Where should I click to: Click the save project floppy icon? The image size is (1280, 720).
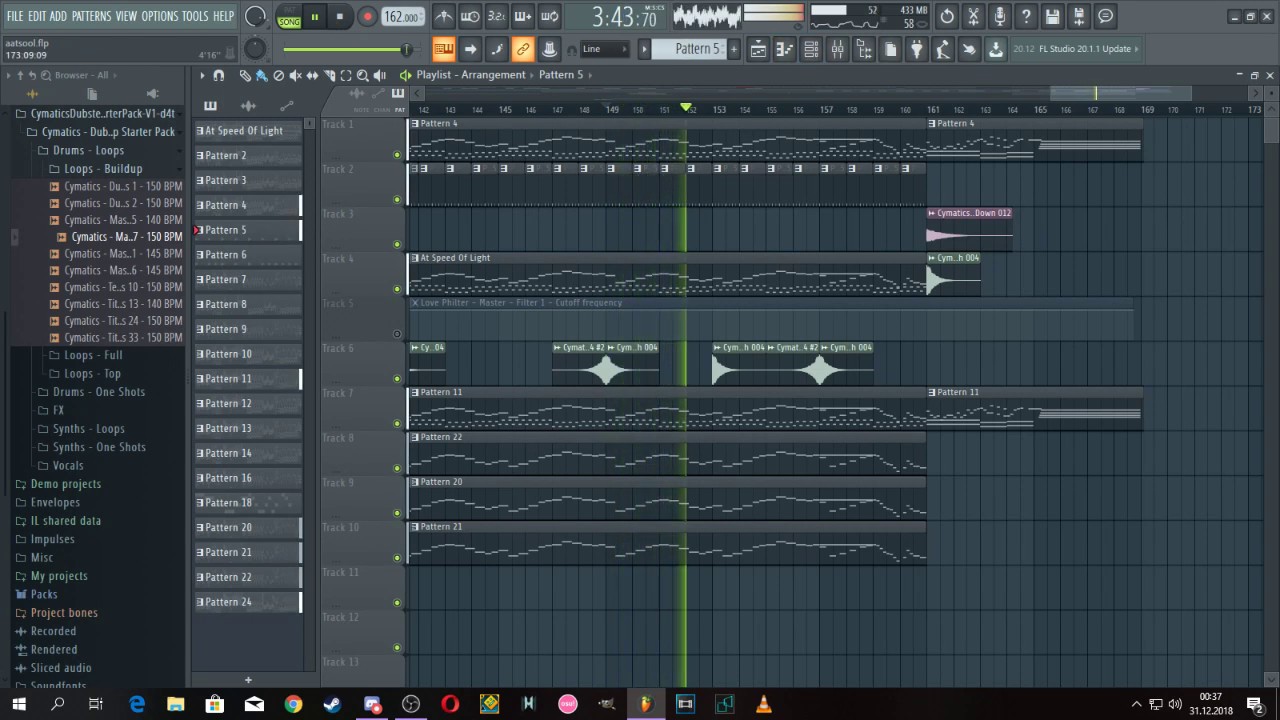pyautogui.click(x=1052, y=16)
